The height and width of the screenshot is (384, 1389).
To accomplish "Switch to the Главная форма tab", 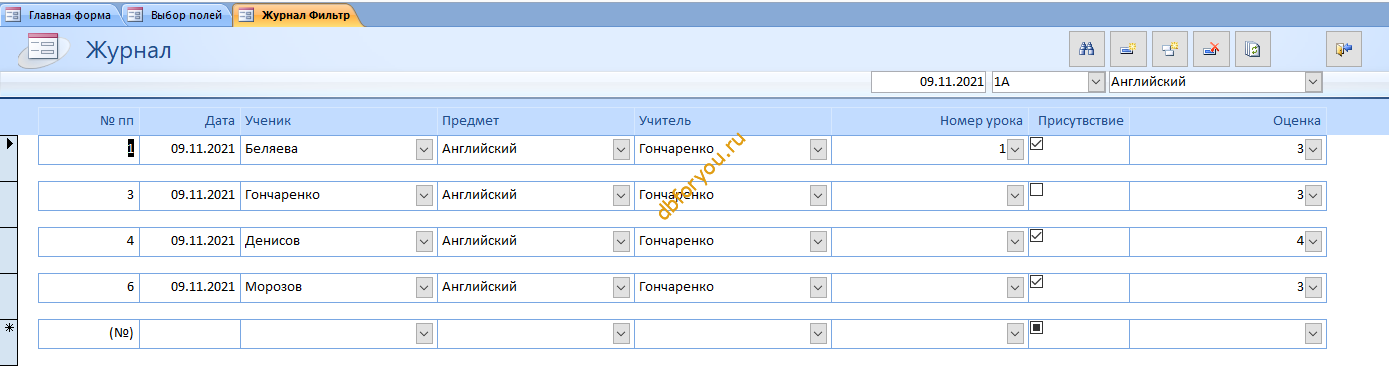I will click(61, 15).
